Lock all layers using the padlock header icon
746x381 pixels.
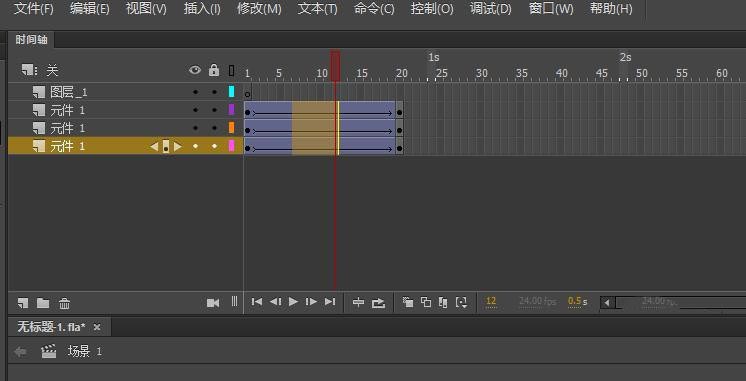click(214, 70)
